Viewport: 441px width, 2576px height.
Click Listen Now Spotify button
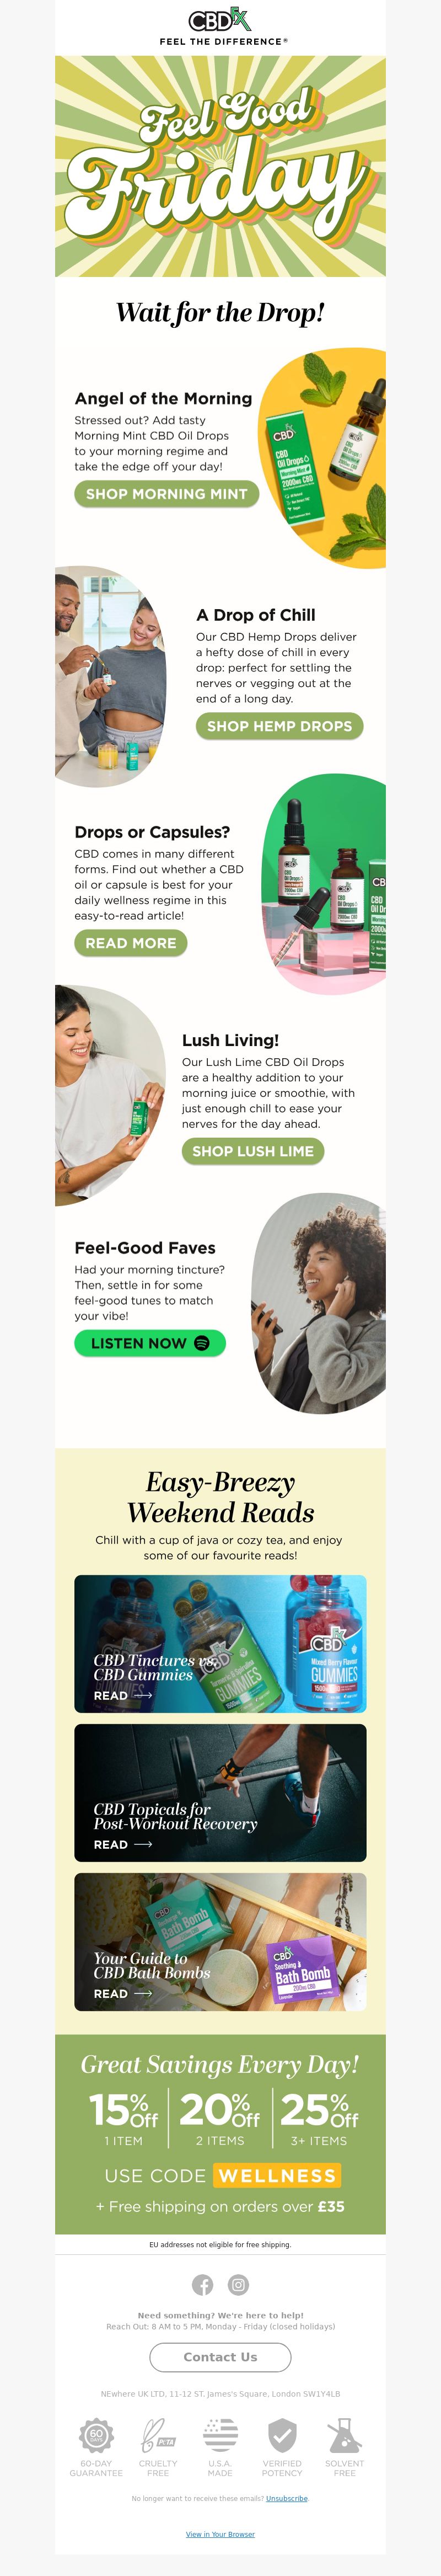coord(150,1343)
